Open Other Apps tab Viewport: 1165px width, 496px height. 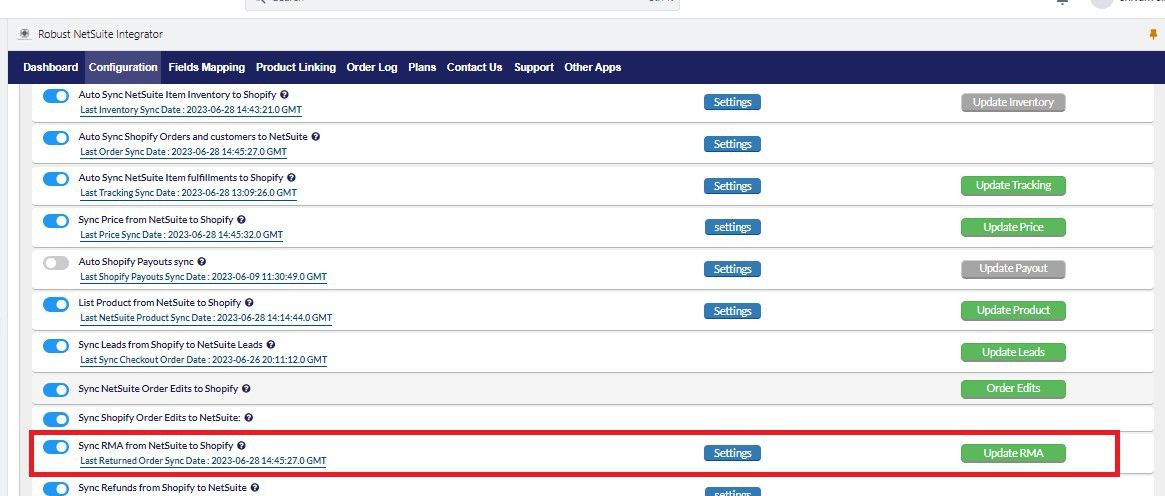(x=592, y=67)
